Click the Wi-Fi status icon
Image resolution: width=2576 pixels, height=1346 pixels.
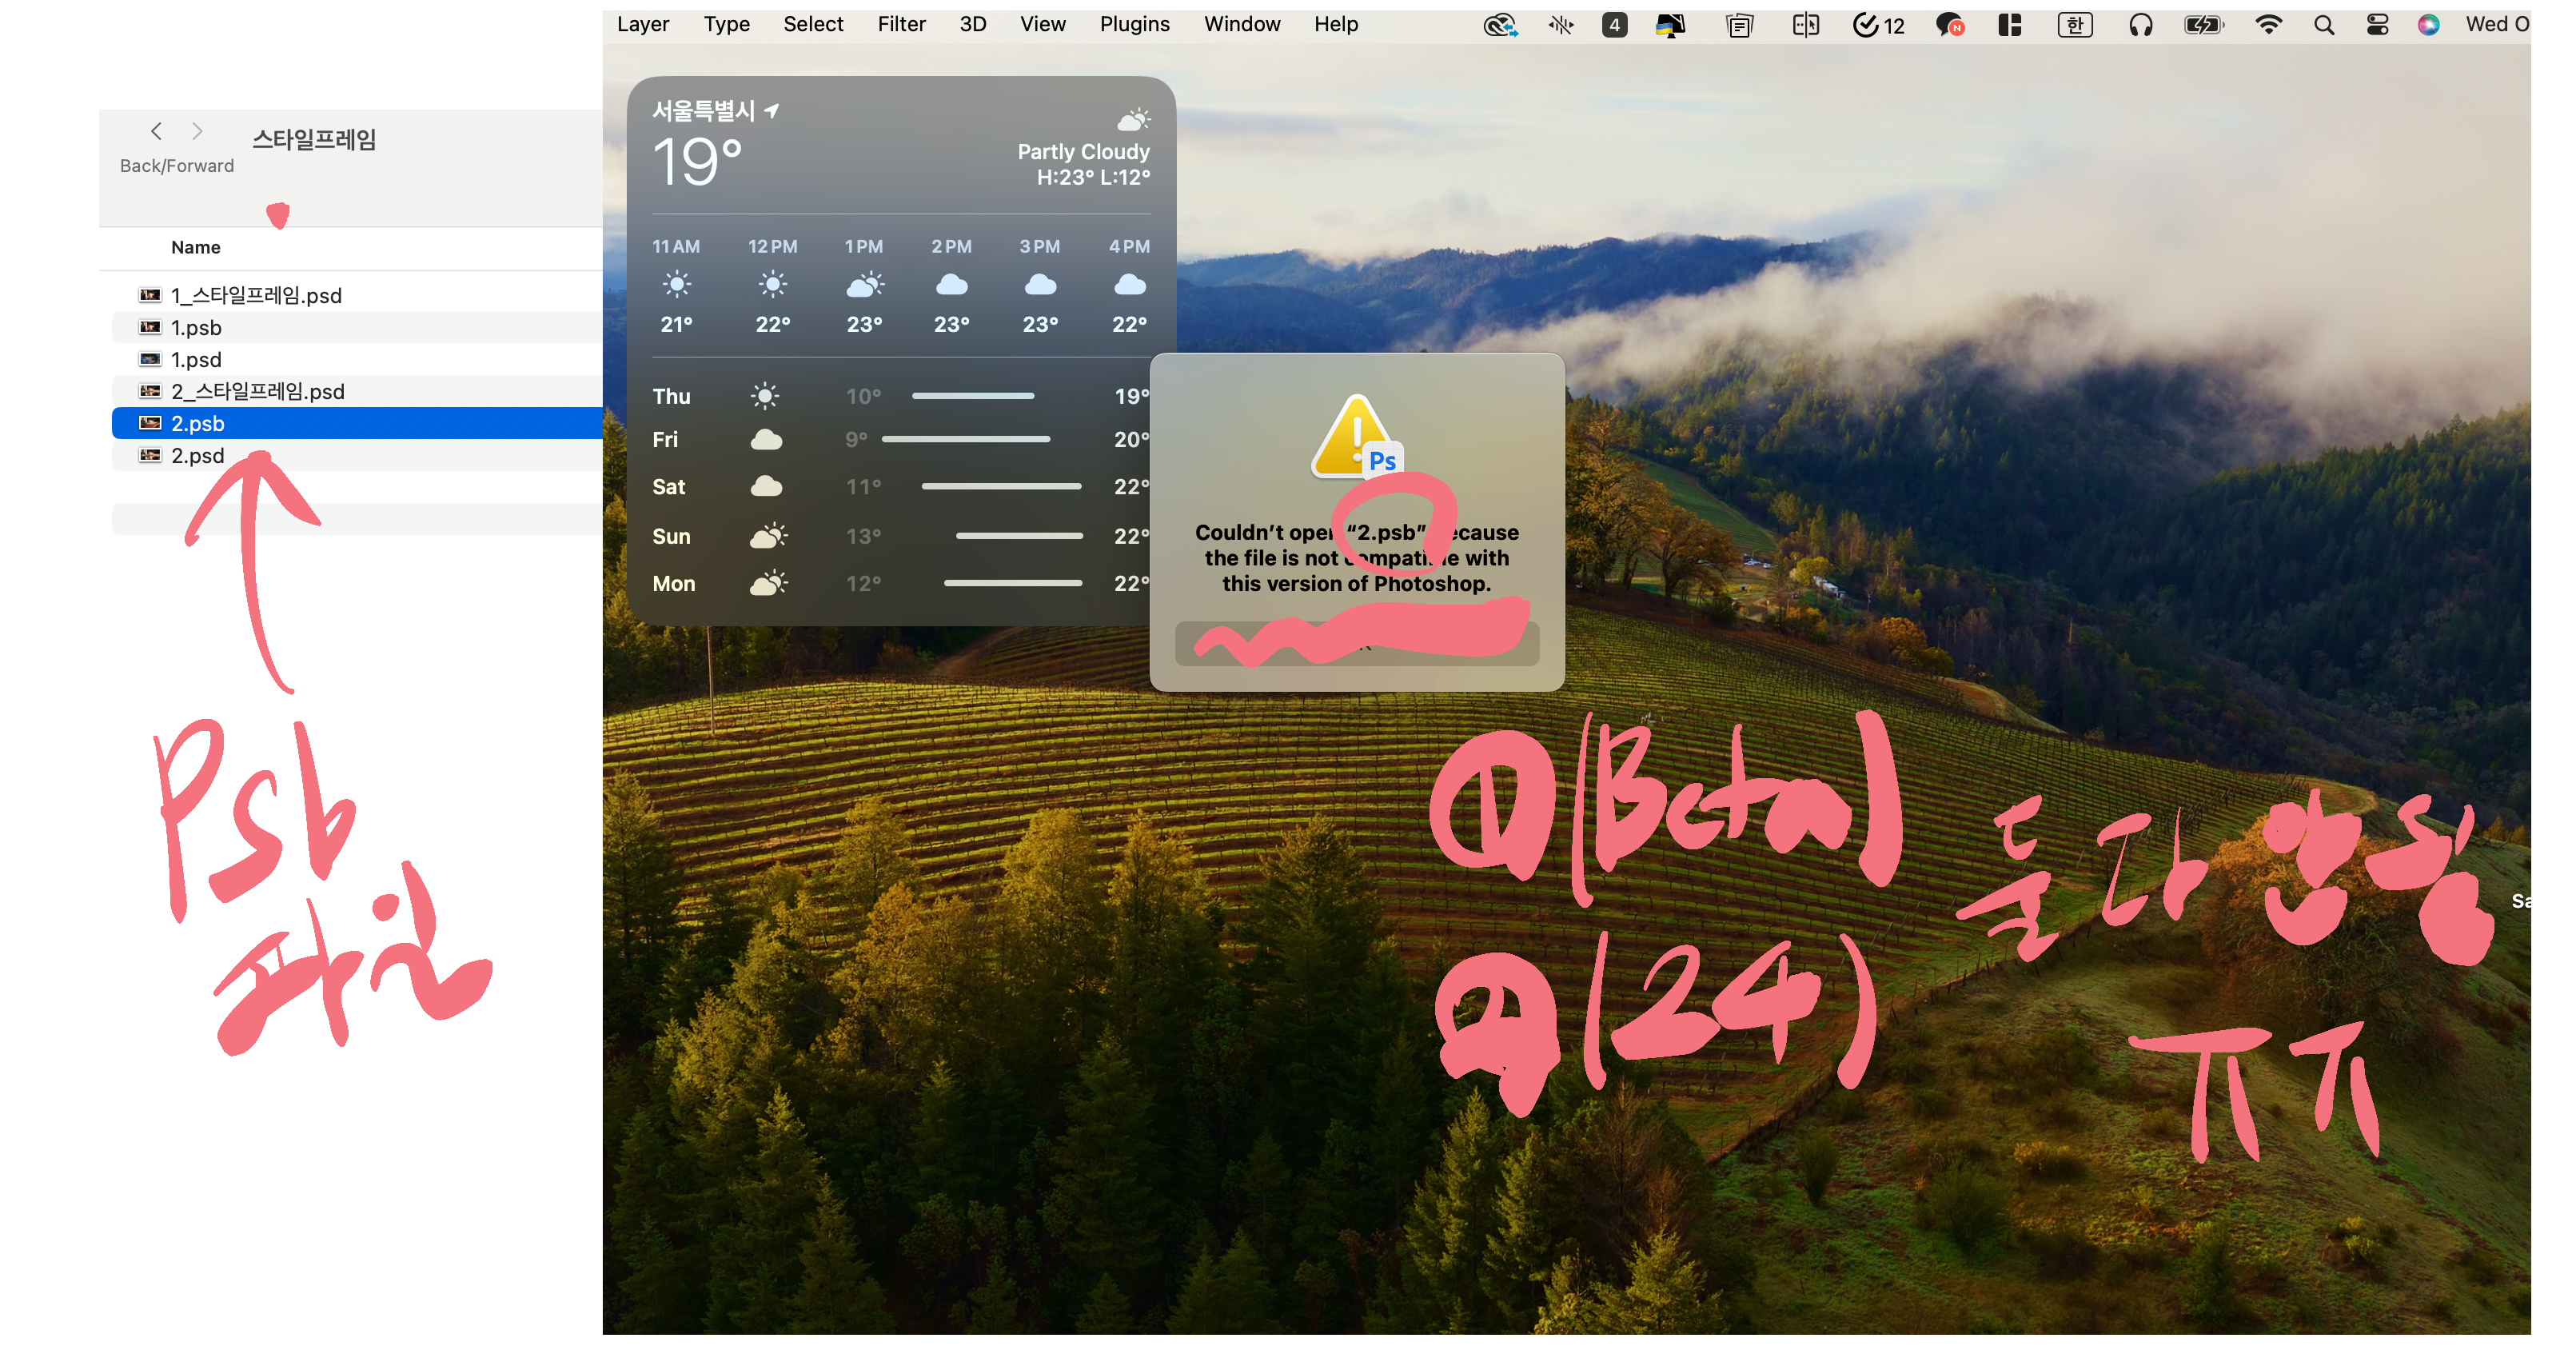(x=2268, y=25)
